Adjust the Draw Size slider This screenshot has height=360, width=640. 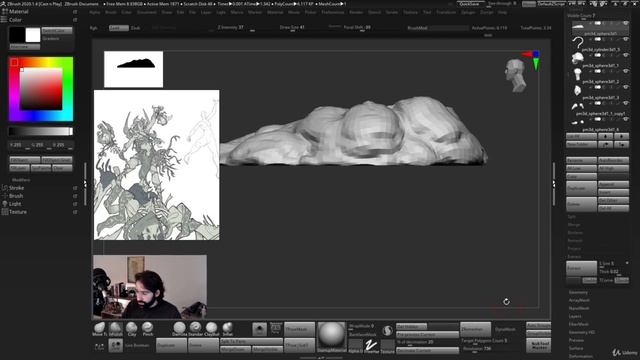click(292, 28)
